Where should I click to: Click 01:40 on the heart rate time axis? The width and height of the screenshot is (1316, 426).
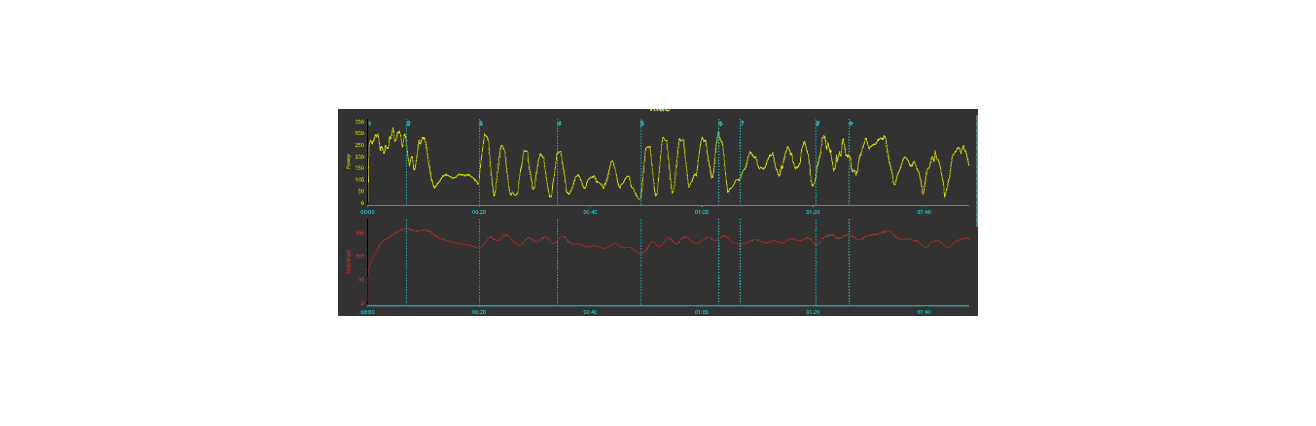(923, 312)
